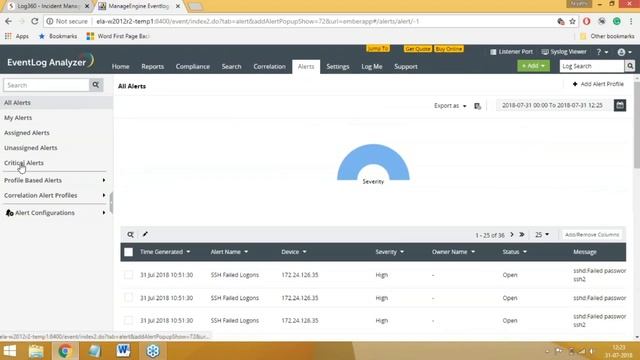
Task: Check the second SSH Failed Logons row
Action: (128, 298)
